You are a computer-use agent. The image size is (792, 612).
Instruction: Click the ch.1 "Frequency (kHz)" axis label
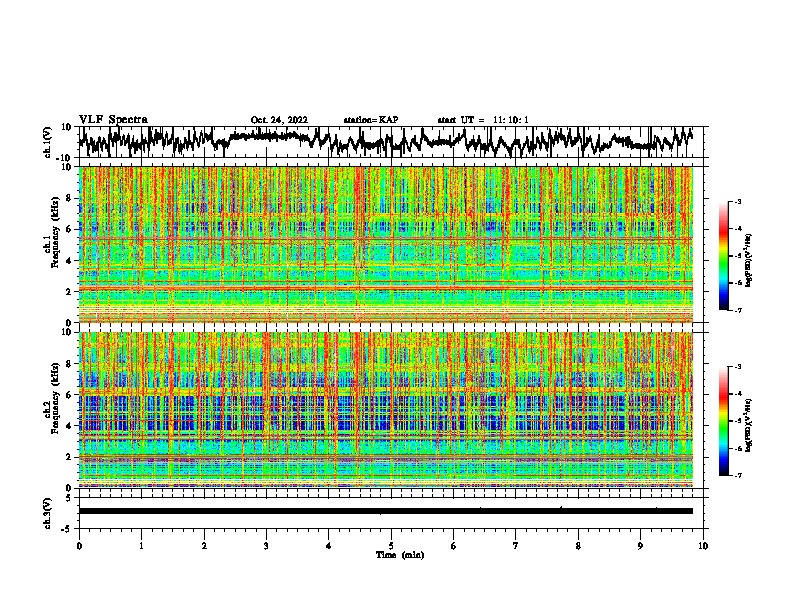[x=56, y=232]
